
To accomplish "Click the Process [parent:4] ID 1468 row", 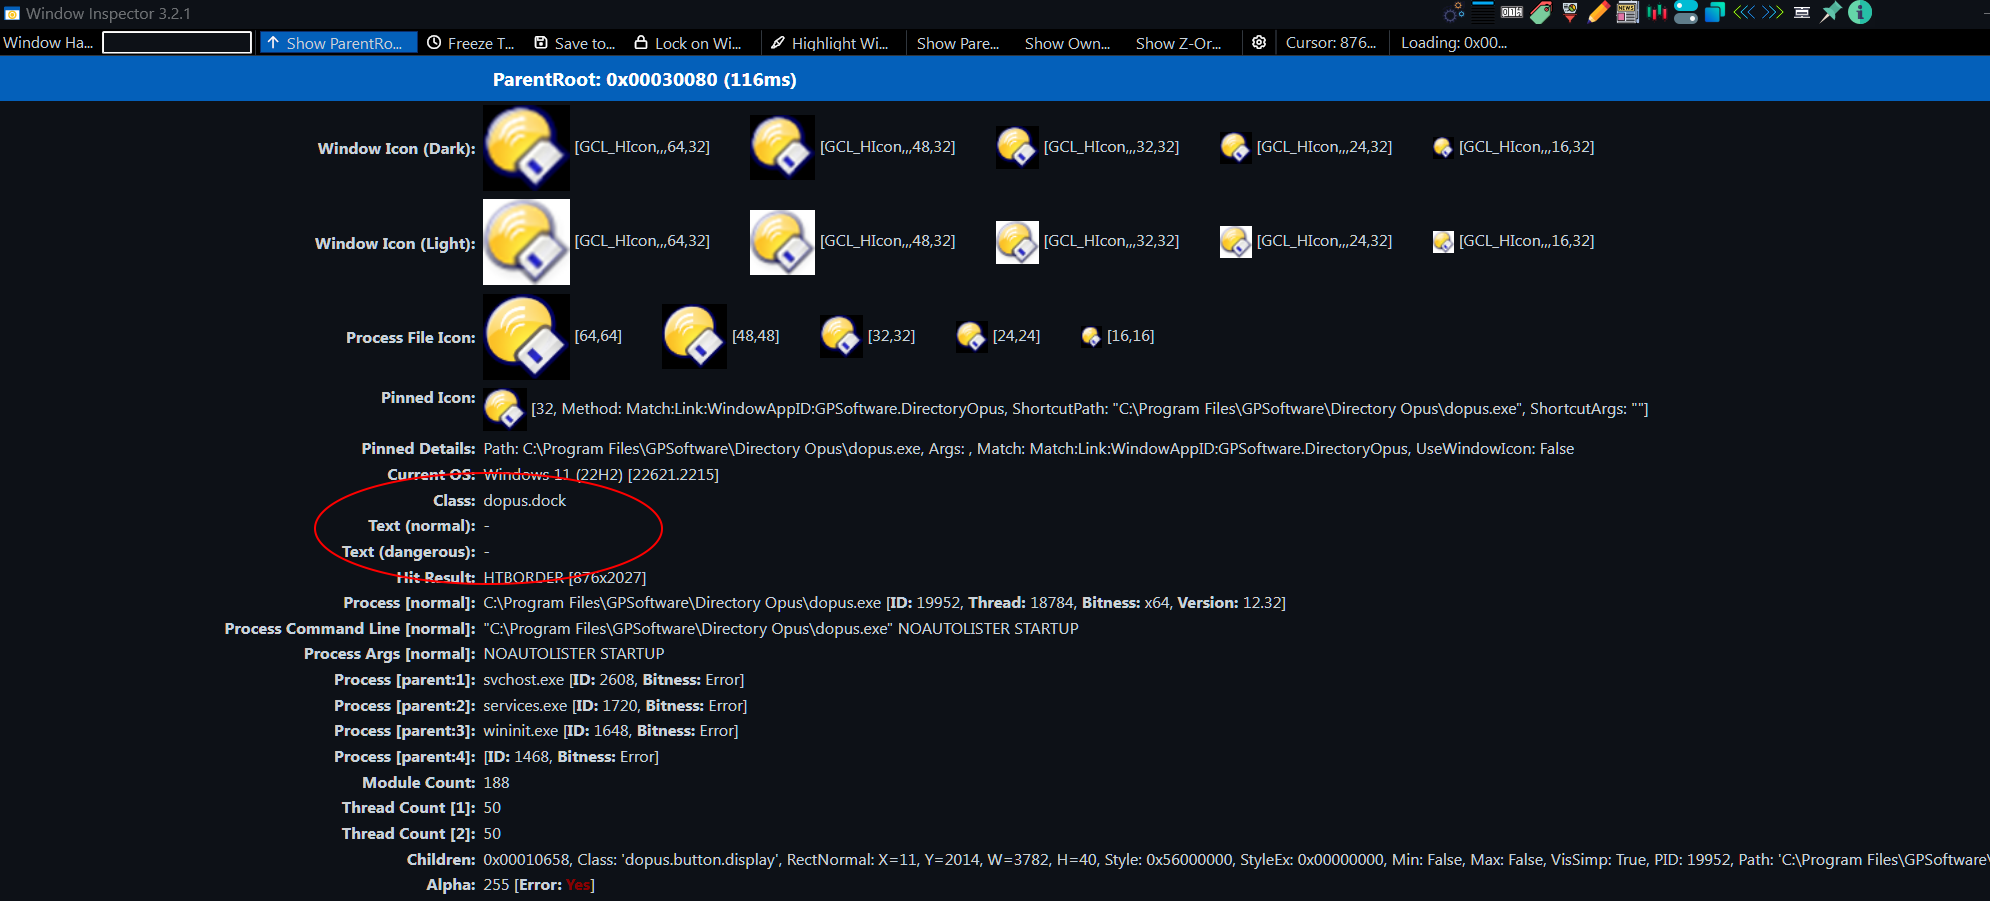I will (x=571, y=756).
